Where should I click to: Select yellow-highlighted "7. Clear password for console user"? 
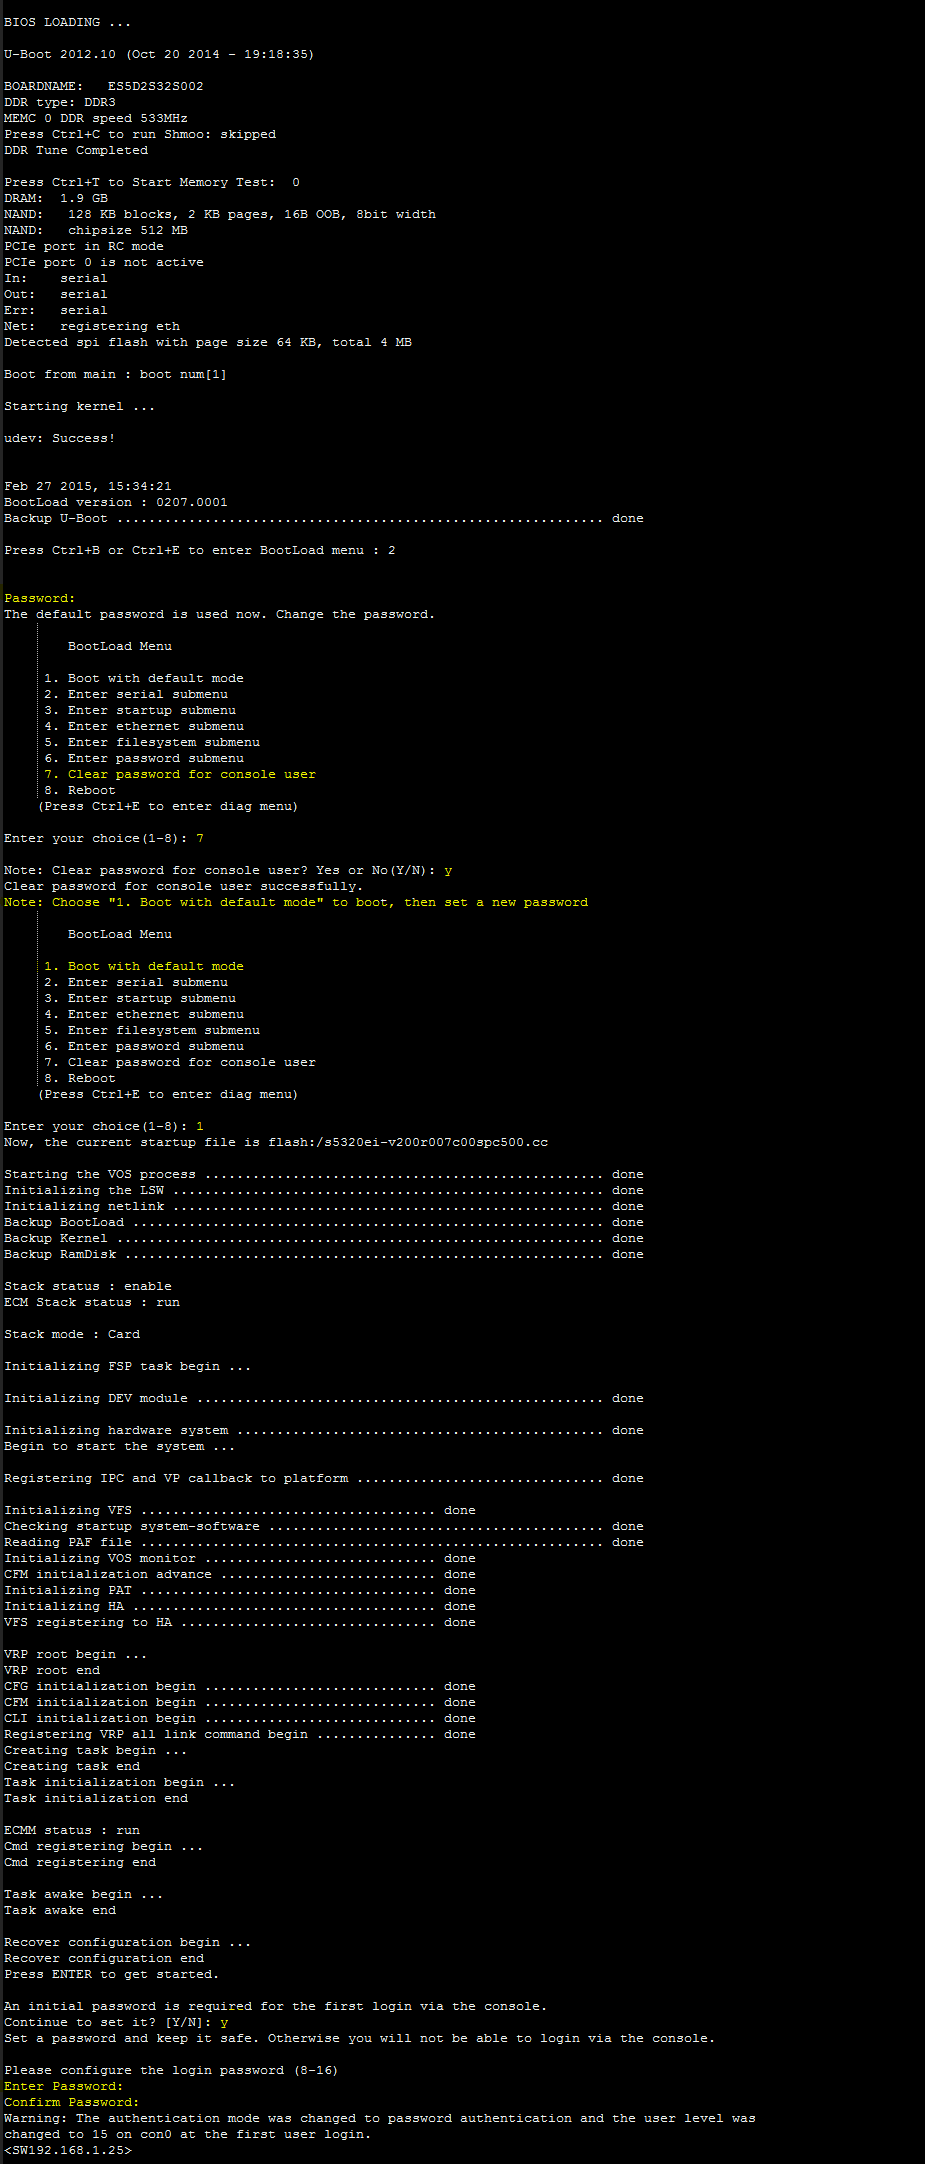[180, 774]
